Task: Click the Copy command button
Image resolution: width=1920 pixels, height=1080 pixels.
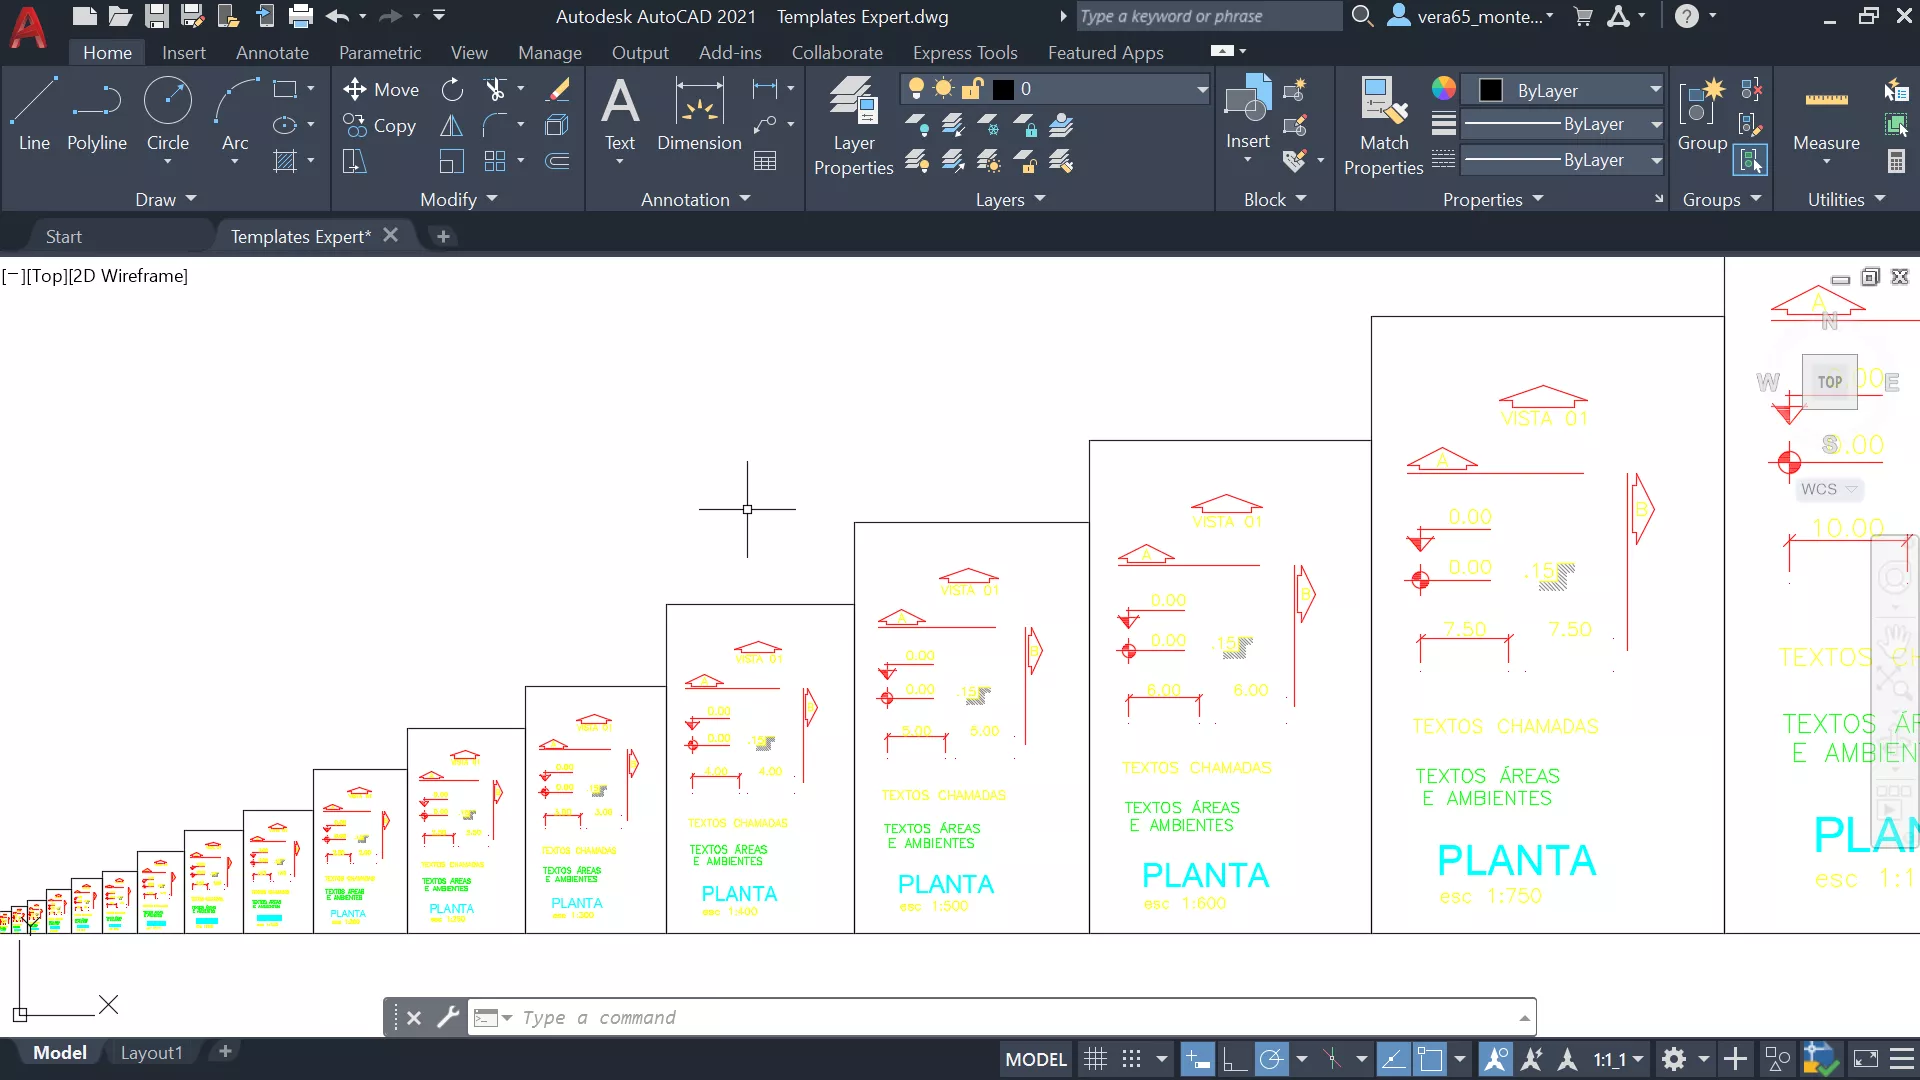Action: pyautogui.click(x=380, y=126)
